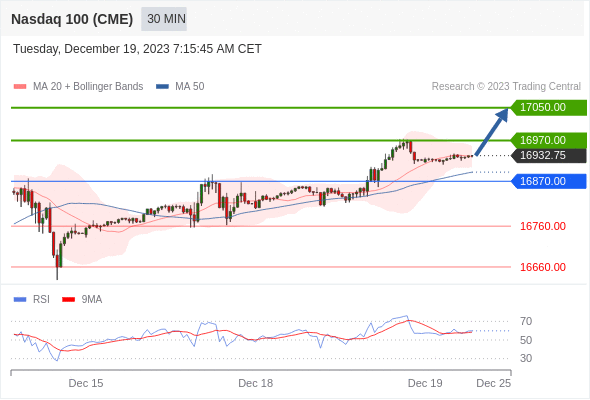Click the RSI 70 axis value
Screen dimensions: 590x400
click(526, 321)
